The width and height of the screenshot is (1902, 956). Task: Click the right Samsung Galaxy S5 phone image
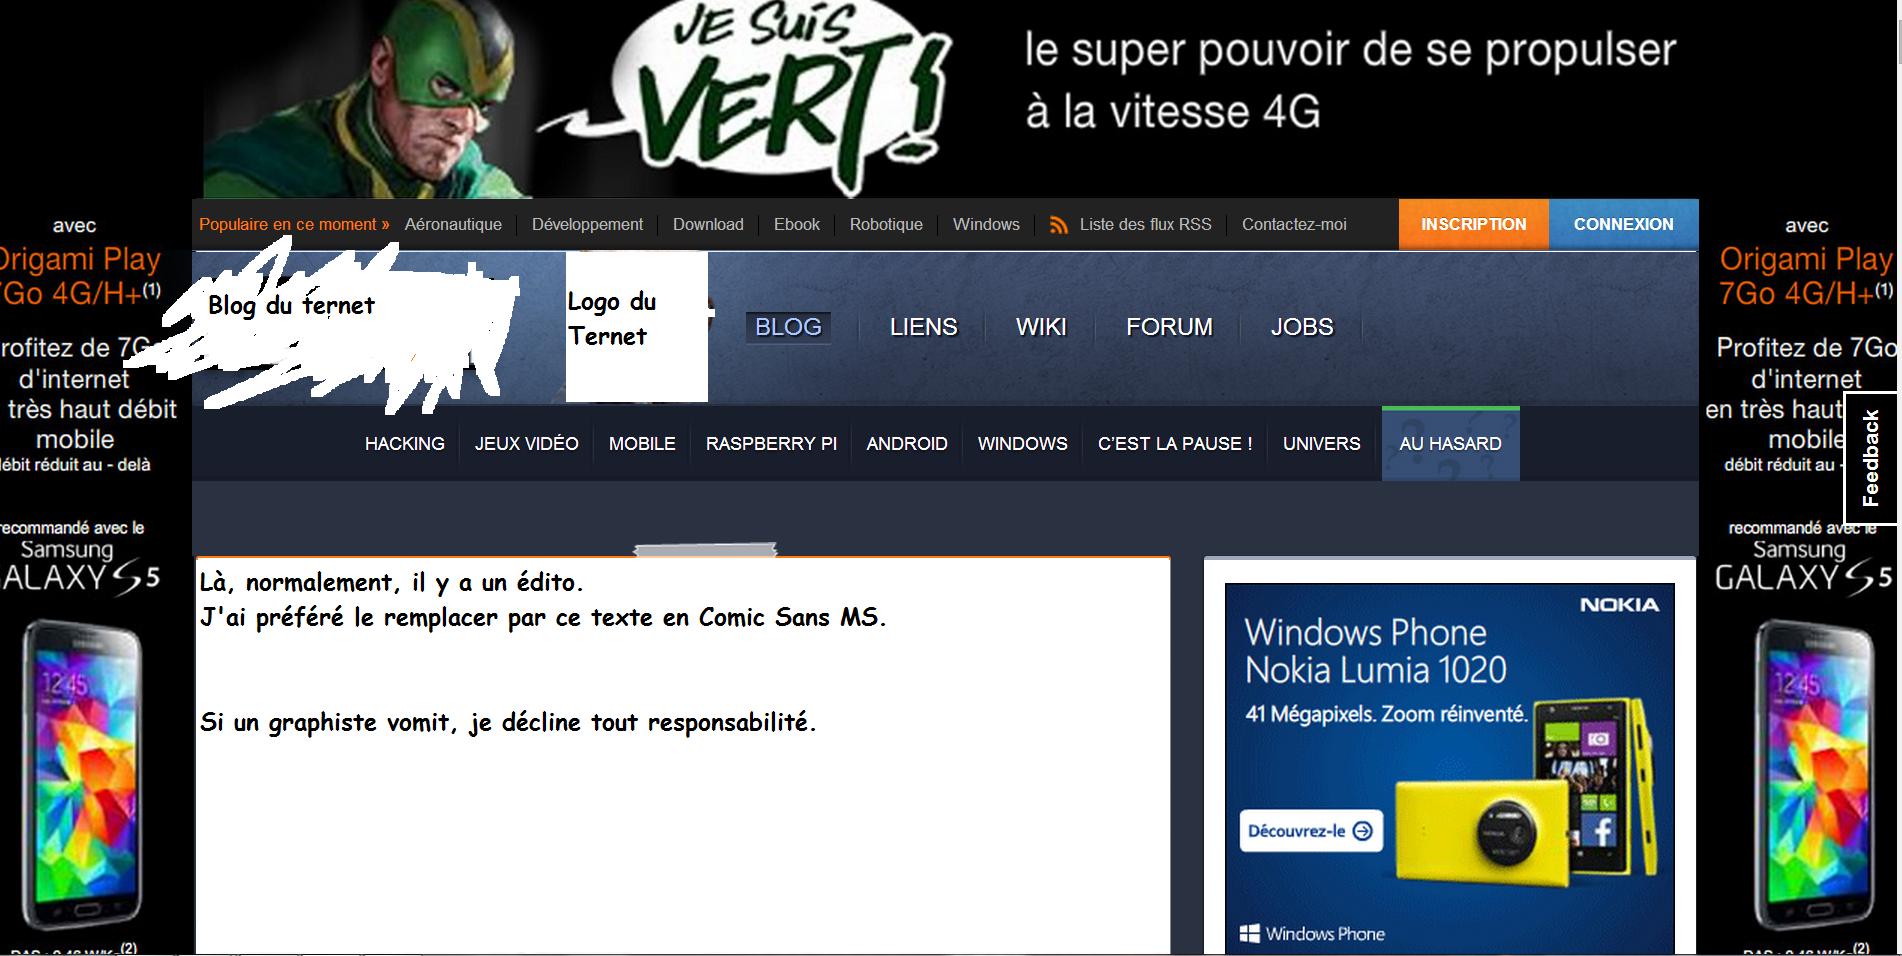[1814, 775]
